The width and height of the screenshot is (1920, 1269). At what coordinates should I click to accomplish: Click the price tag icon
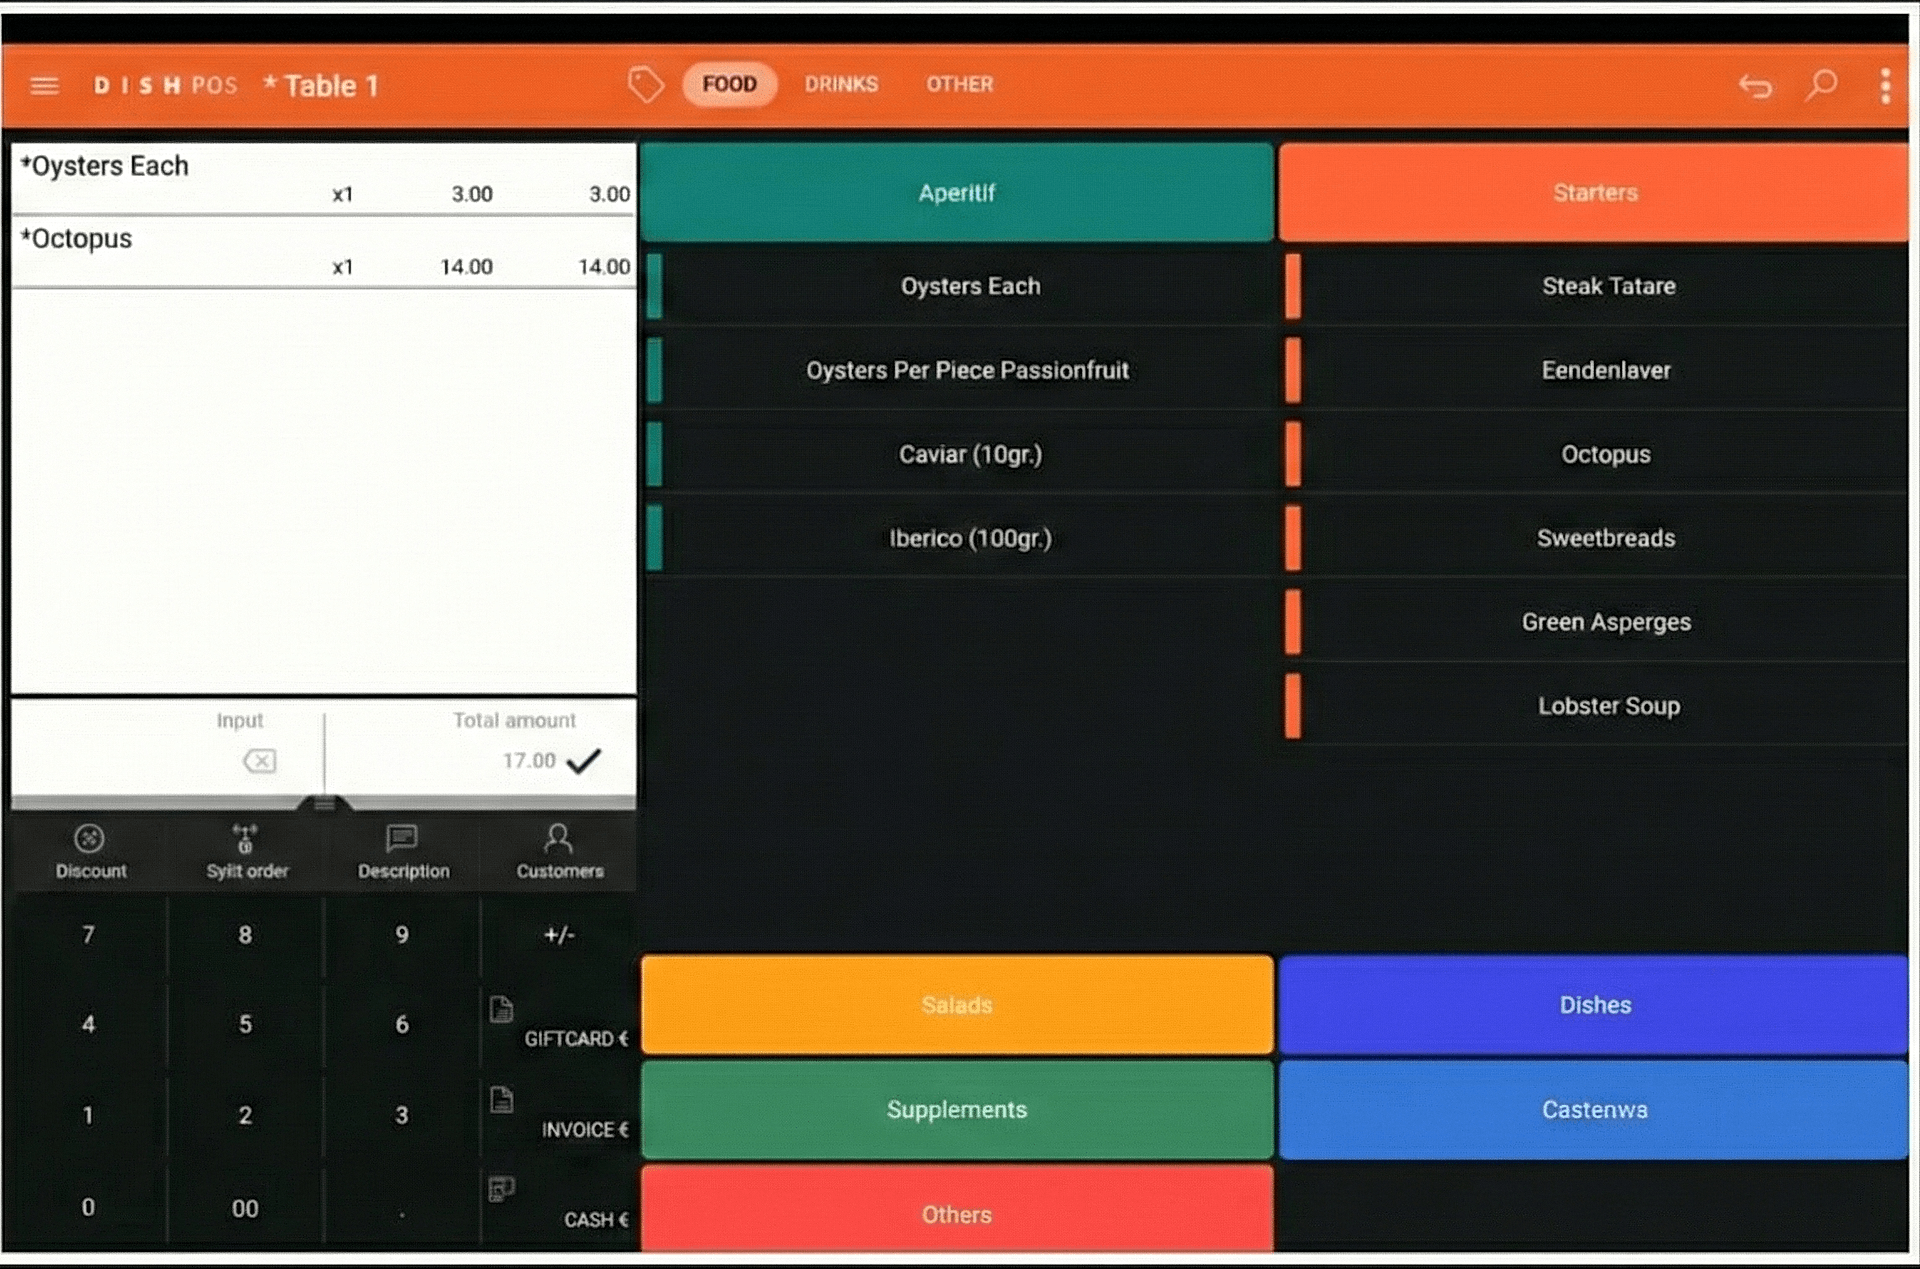click(x=645, y=85)
